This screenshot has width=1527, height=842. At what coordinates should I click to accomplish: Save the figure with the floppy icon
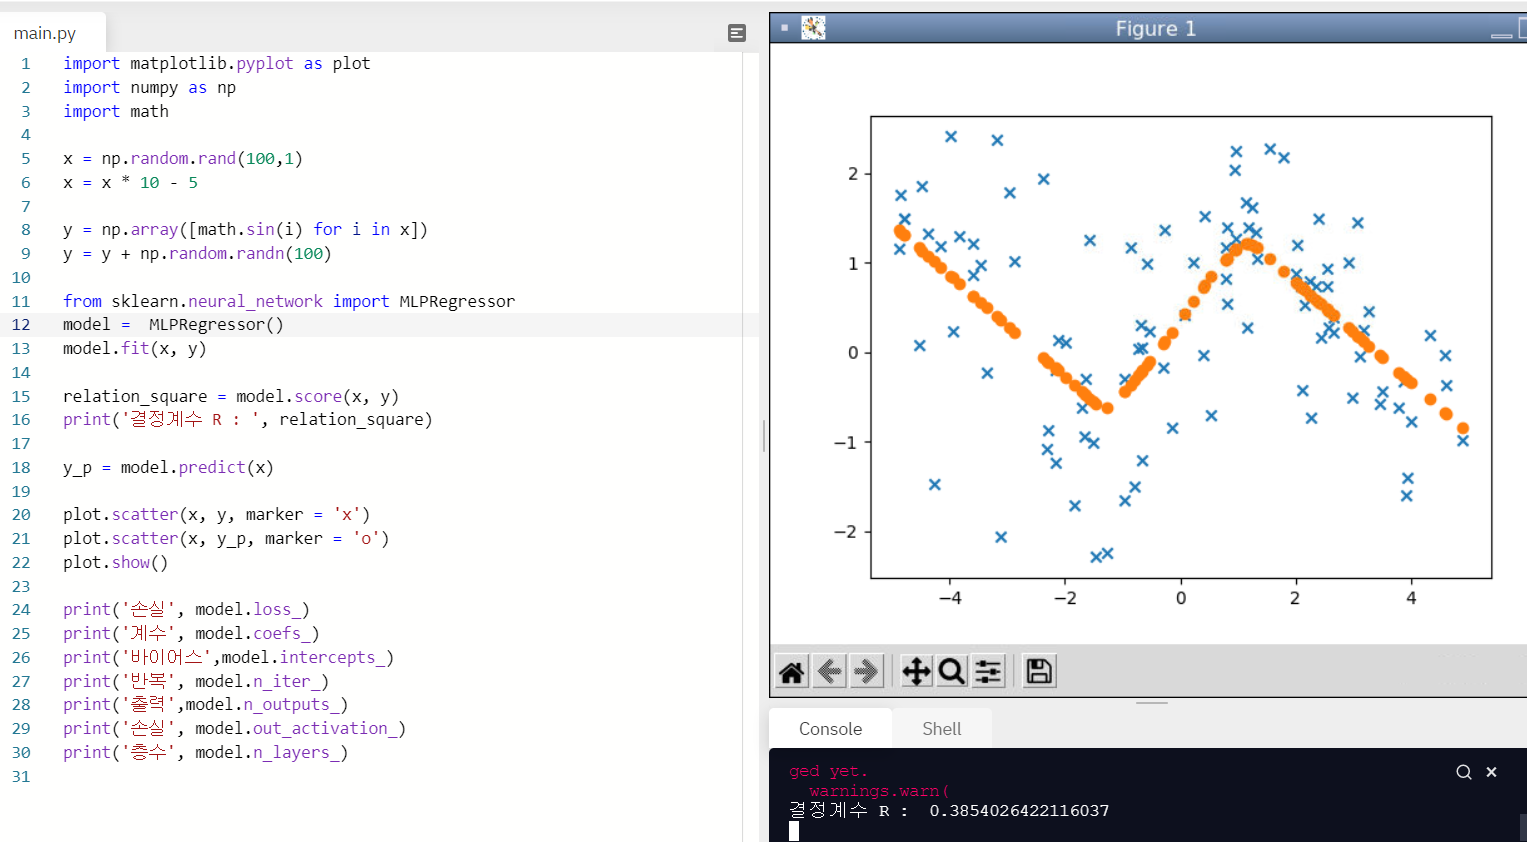tap(1039, 672)
